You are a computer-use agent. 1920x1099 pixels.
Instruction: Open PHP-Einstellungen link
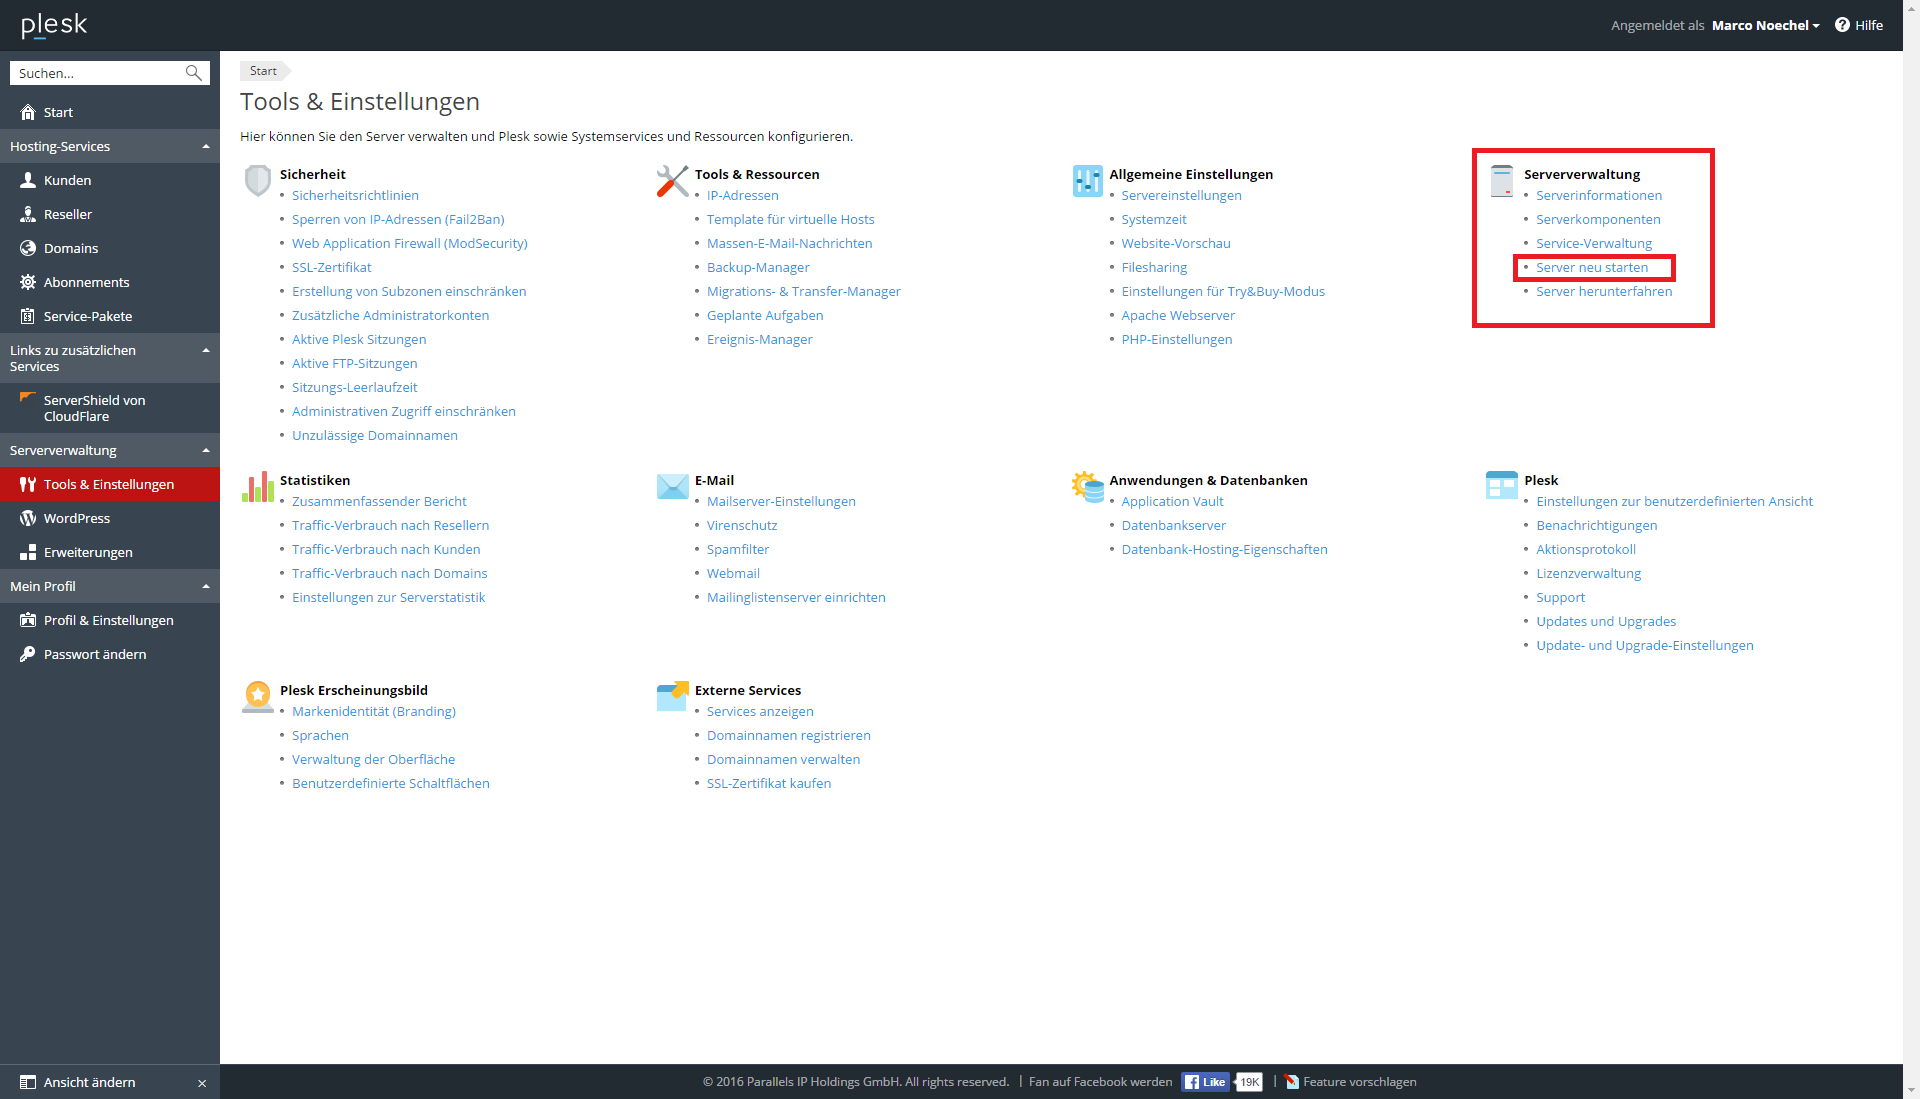(x=1177, y=339)
